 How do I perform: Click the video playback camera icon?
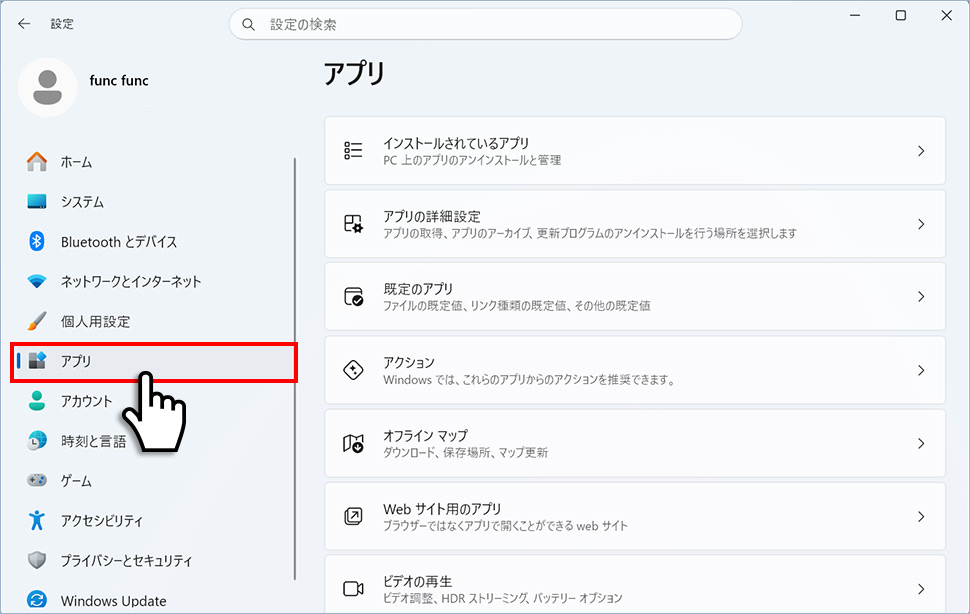353,589
